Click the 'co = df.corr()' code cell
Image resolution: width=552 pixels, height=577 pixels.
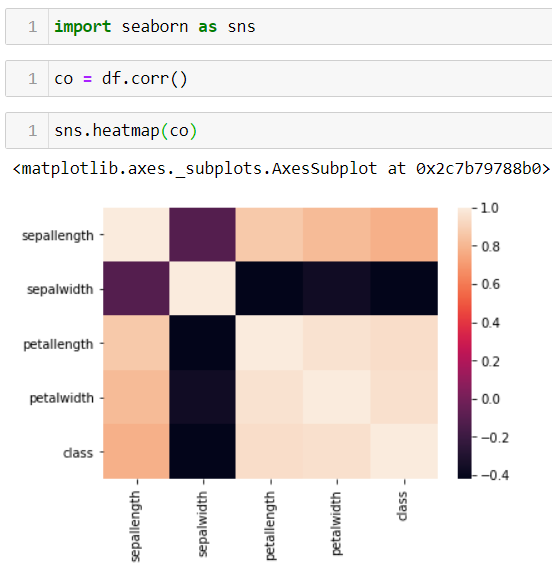(x=279, y=79)
